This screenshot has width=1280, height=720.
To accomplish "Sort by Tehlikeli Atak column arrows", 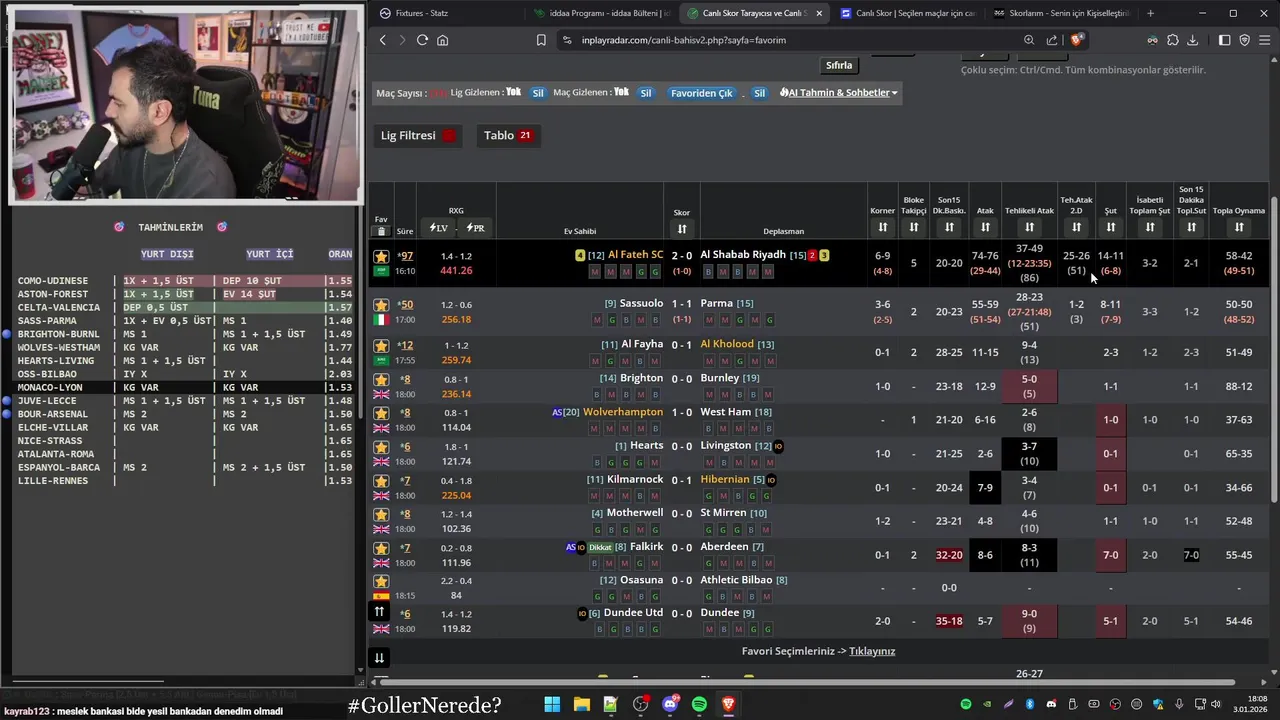I will click(1029, 228).
